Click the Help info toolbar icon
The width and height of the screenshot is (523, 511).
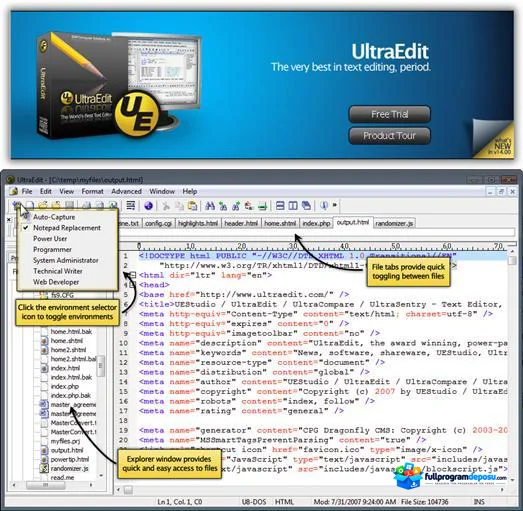pos(324,205)
